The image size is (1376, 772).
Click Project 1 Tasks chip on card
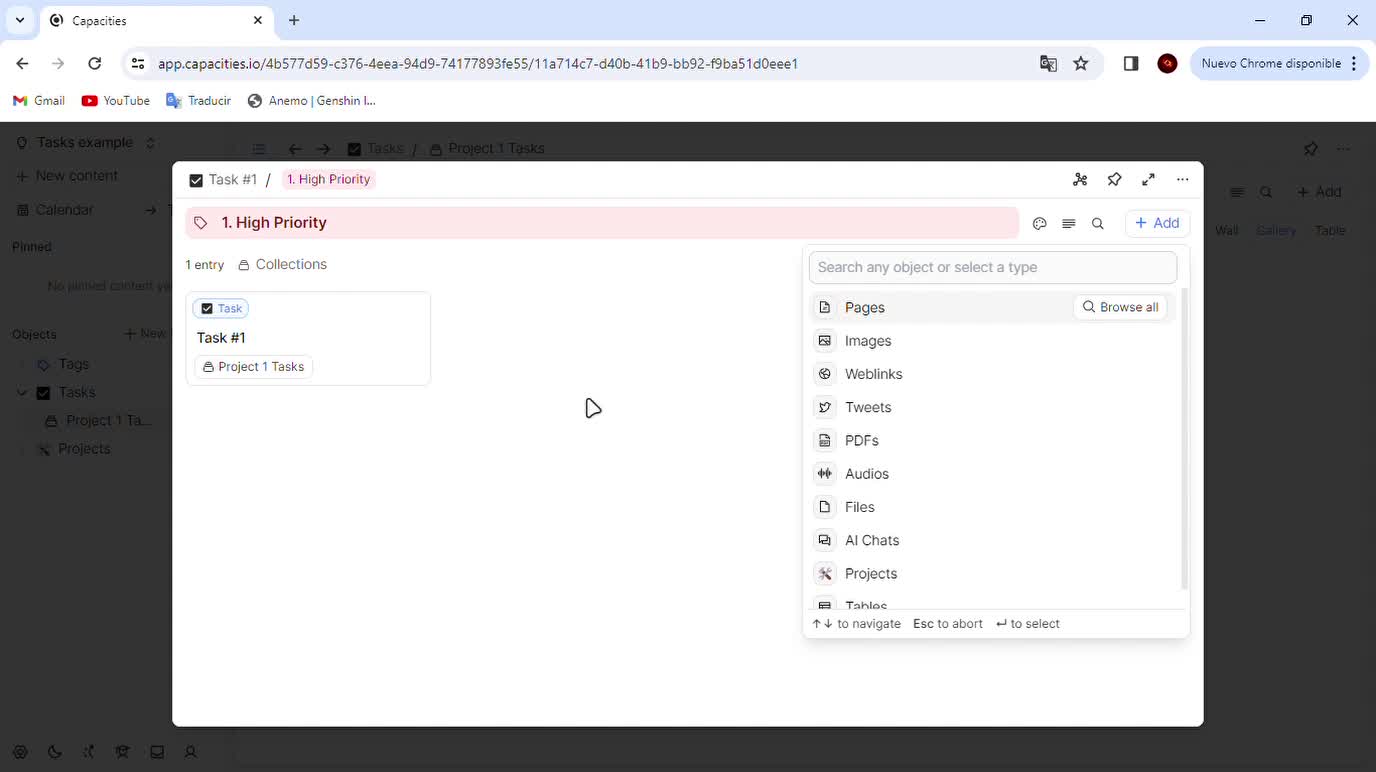tap(254, 367)
